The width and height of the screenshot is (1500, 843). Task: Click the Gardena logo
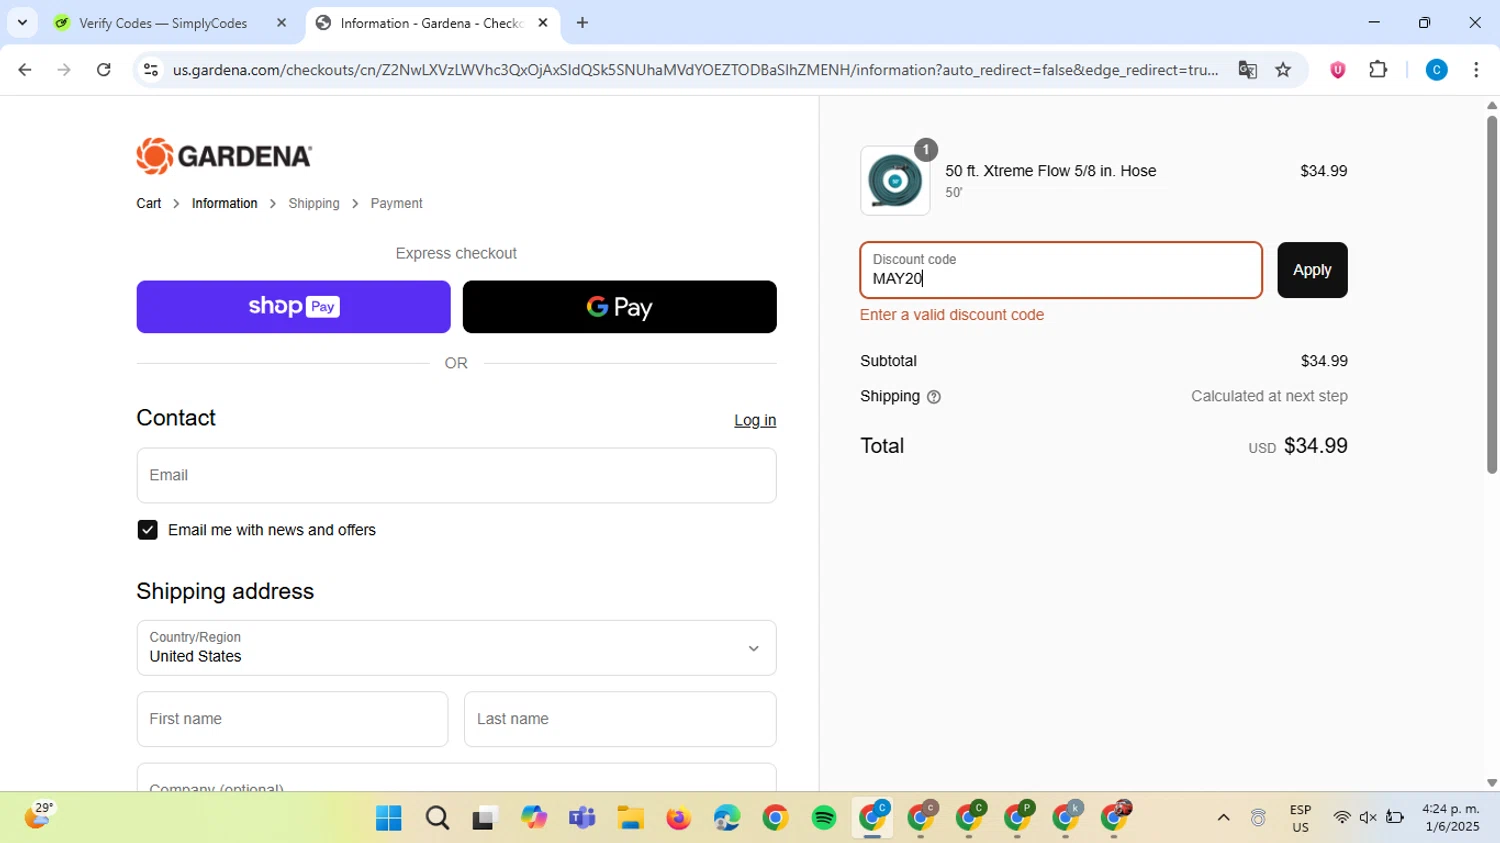[x=224, y=156]
